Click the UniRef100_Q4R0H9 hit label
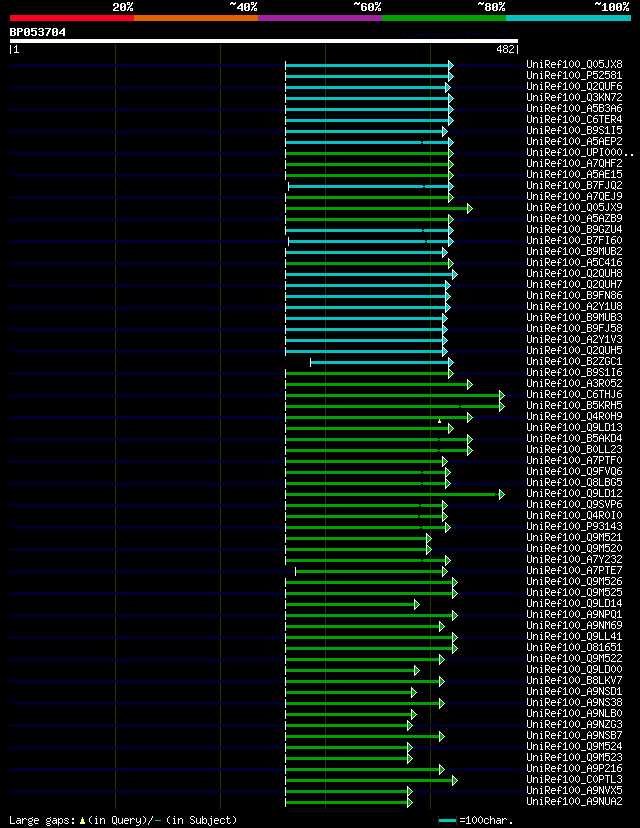This screenshot has width=640, height=828. [574, 417]
